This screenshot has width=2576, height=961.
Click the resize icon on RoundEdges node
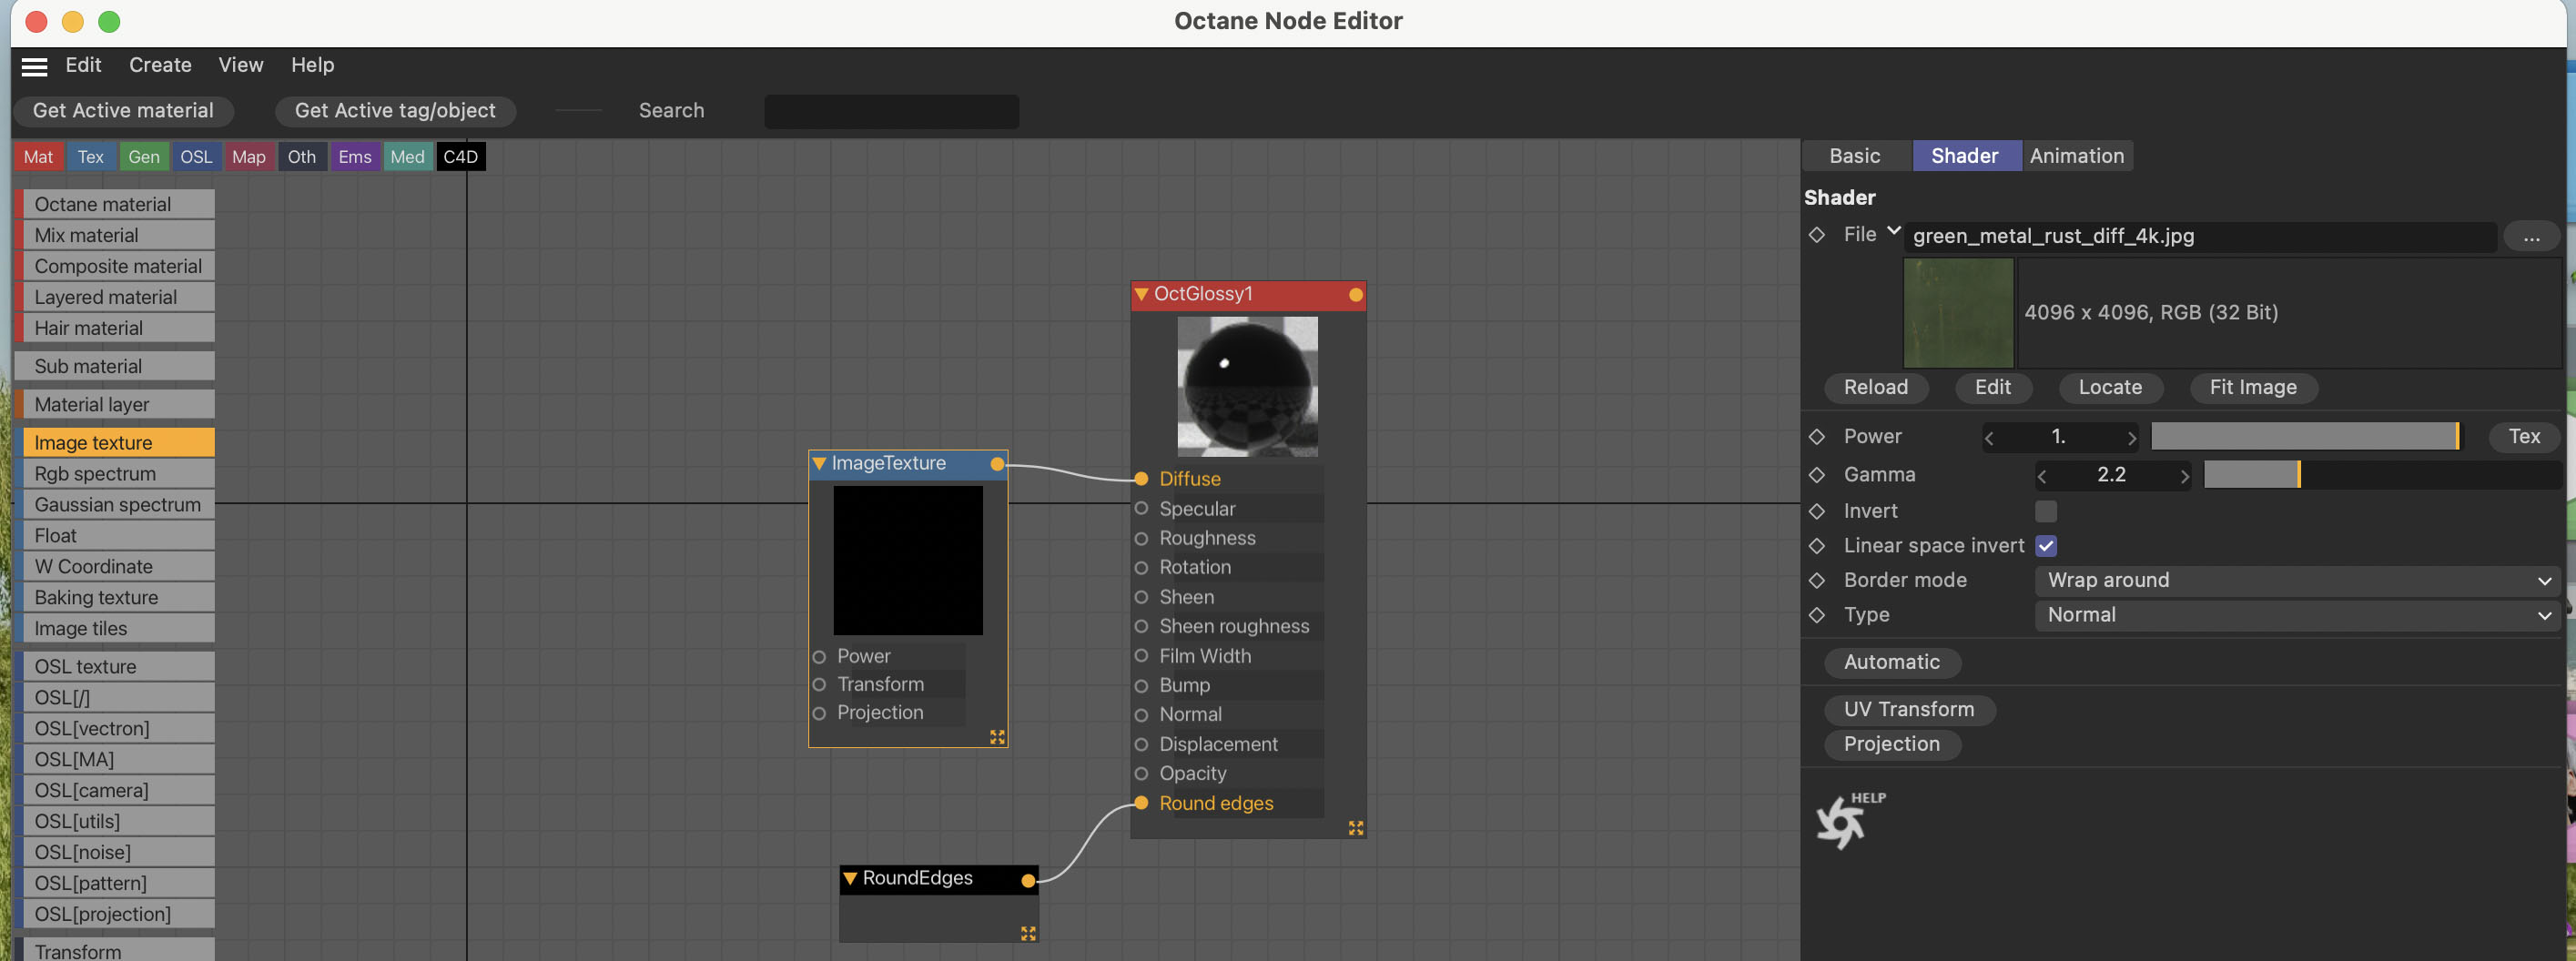click(x=1028, y=933)
